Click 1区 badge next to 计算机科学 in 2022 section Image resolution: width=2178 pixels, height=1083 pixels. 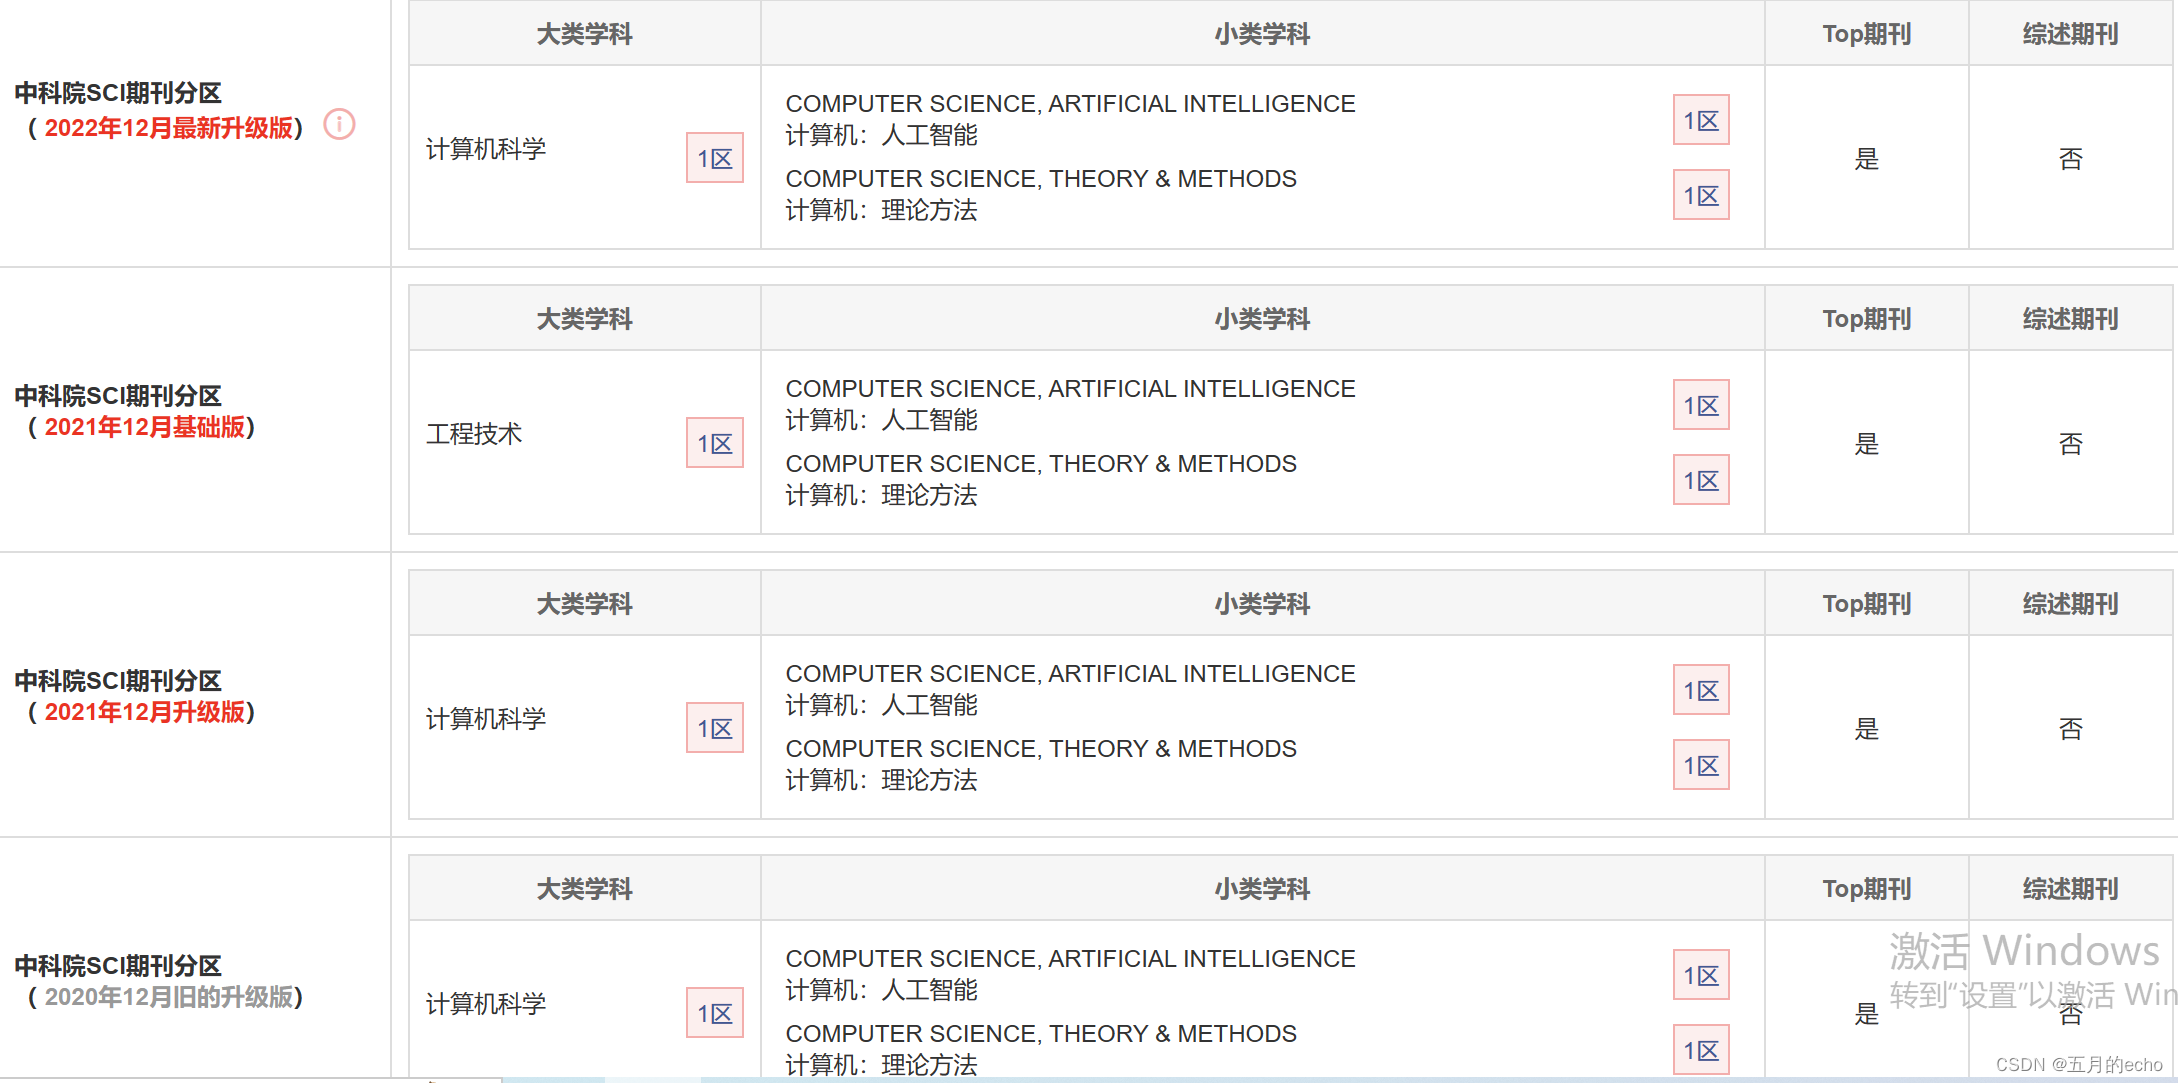tap(714, 158)
